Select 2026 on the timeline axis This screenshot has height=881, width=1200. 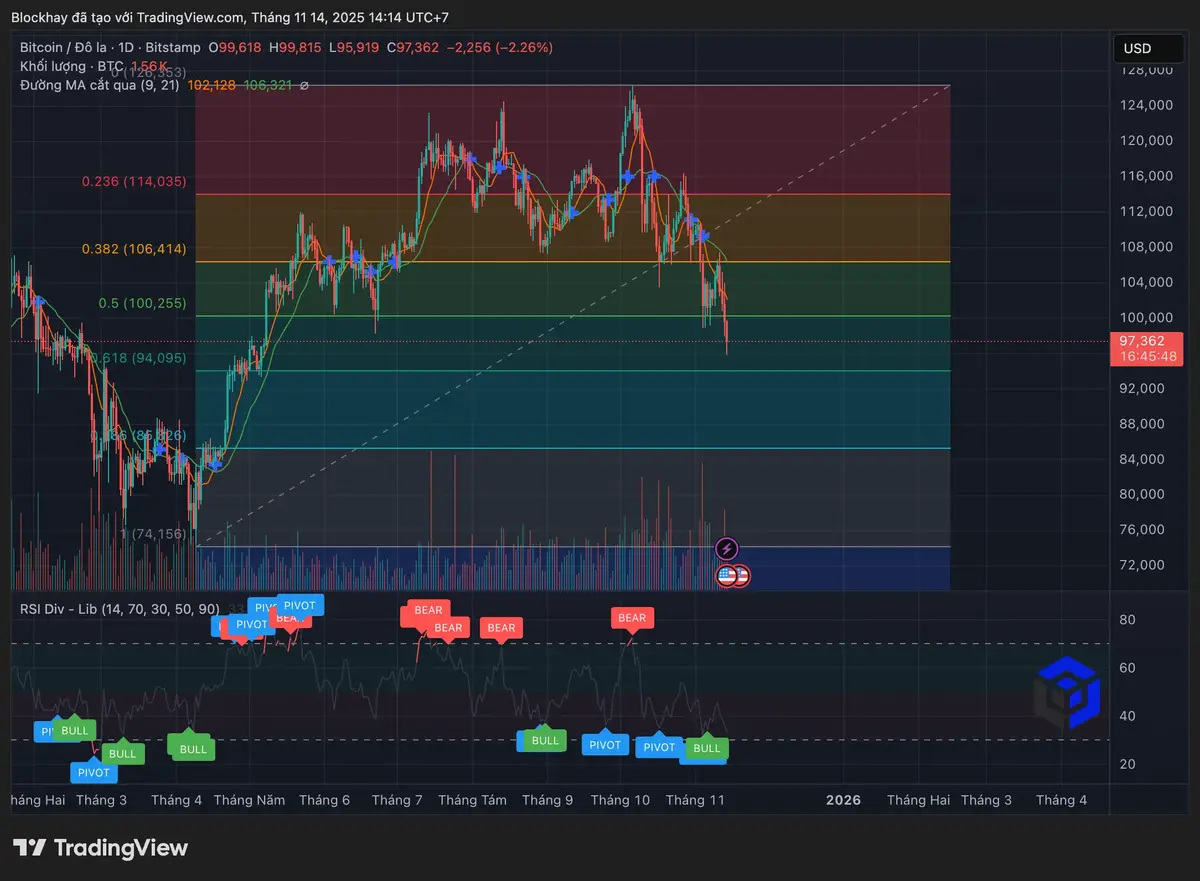[843, 800]
